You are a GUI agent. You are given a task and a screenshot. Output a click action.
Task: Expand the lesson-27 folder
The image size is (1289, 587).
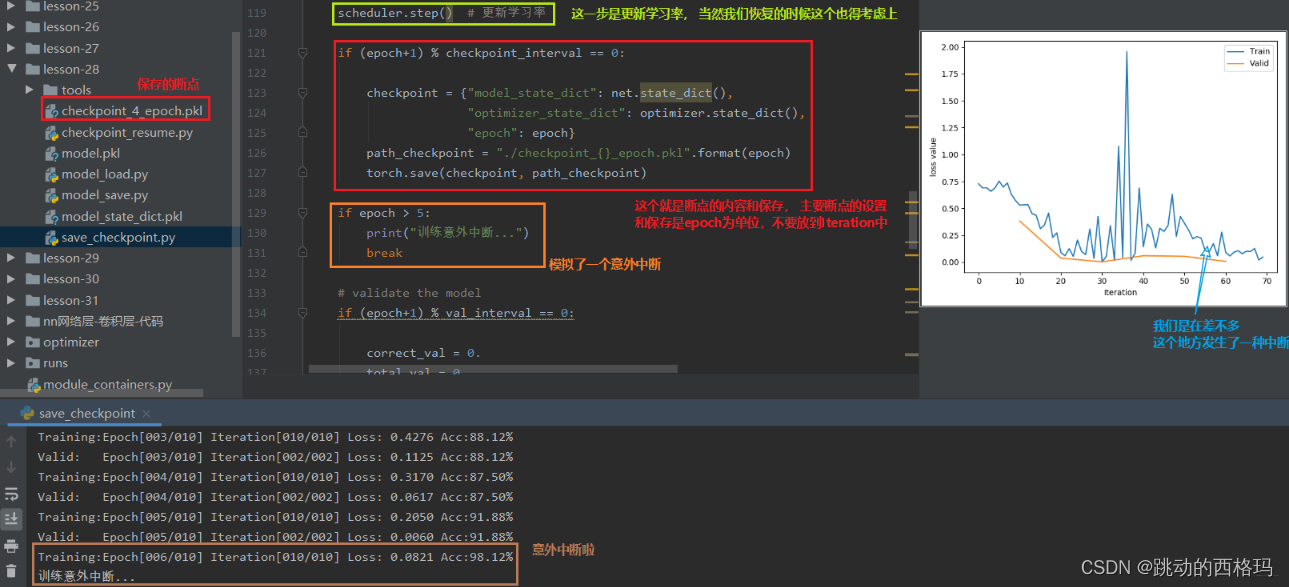click(x=11, y=48)
